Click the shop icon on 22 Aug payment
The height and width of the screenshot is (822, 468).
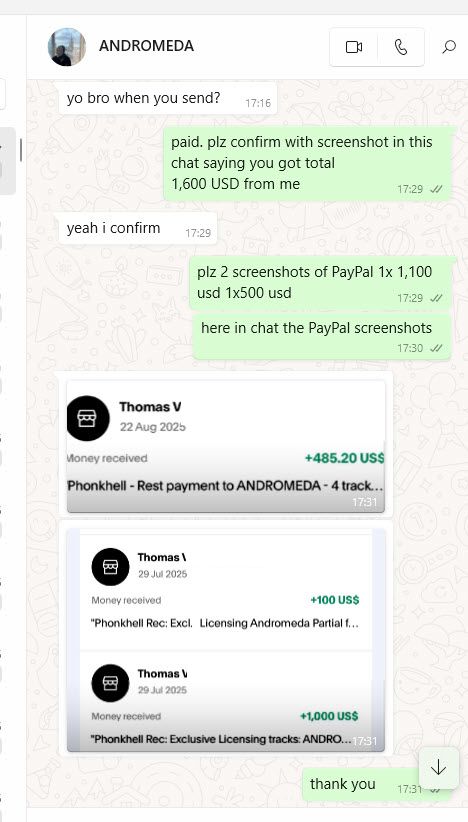[87, 418]
